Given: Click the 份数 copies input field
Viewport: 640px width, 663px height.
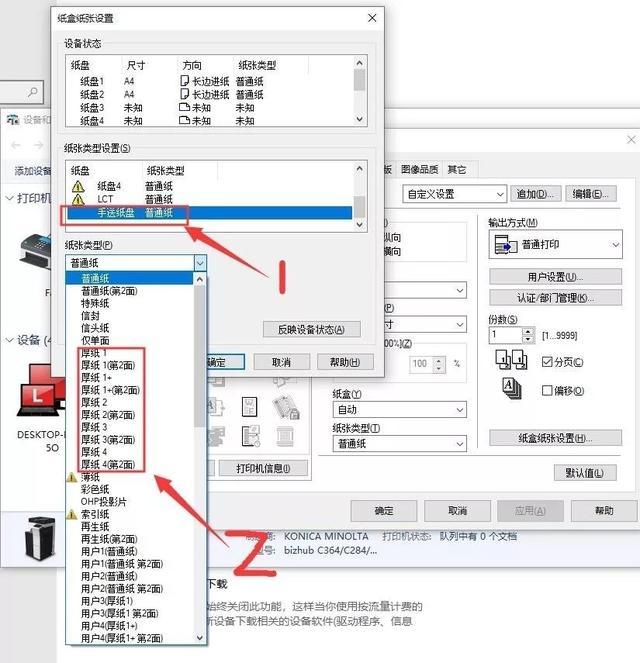Looking at the screenshot, I should pos(506,335).
